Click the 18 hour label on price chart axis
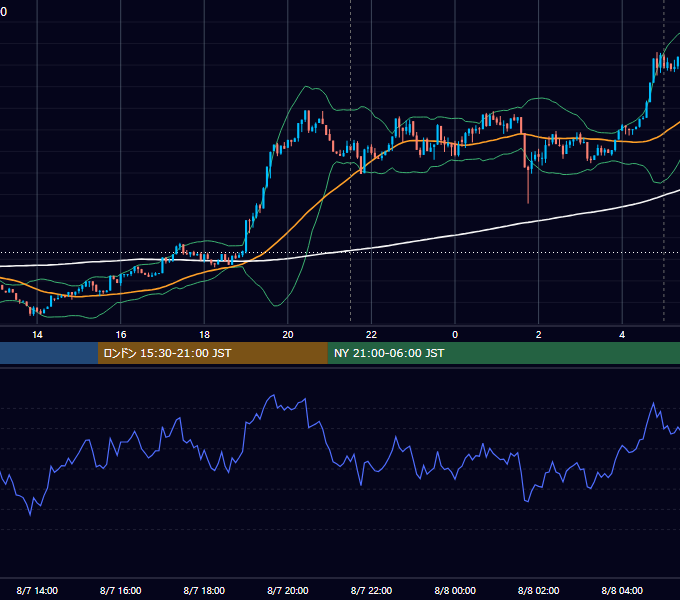The image size is (680, 600). click(204, 335)
